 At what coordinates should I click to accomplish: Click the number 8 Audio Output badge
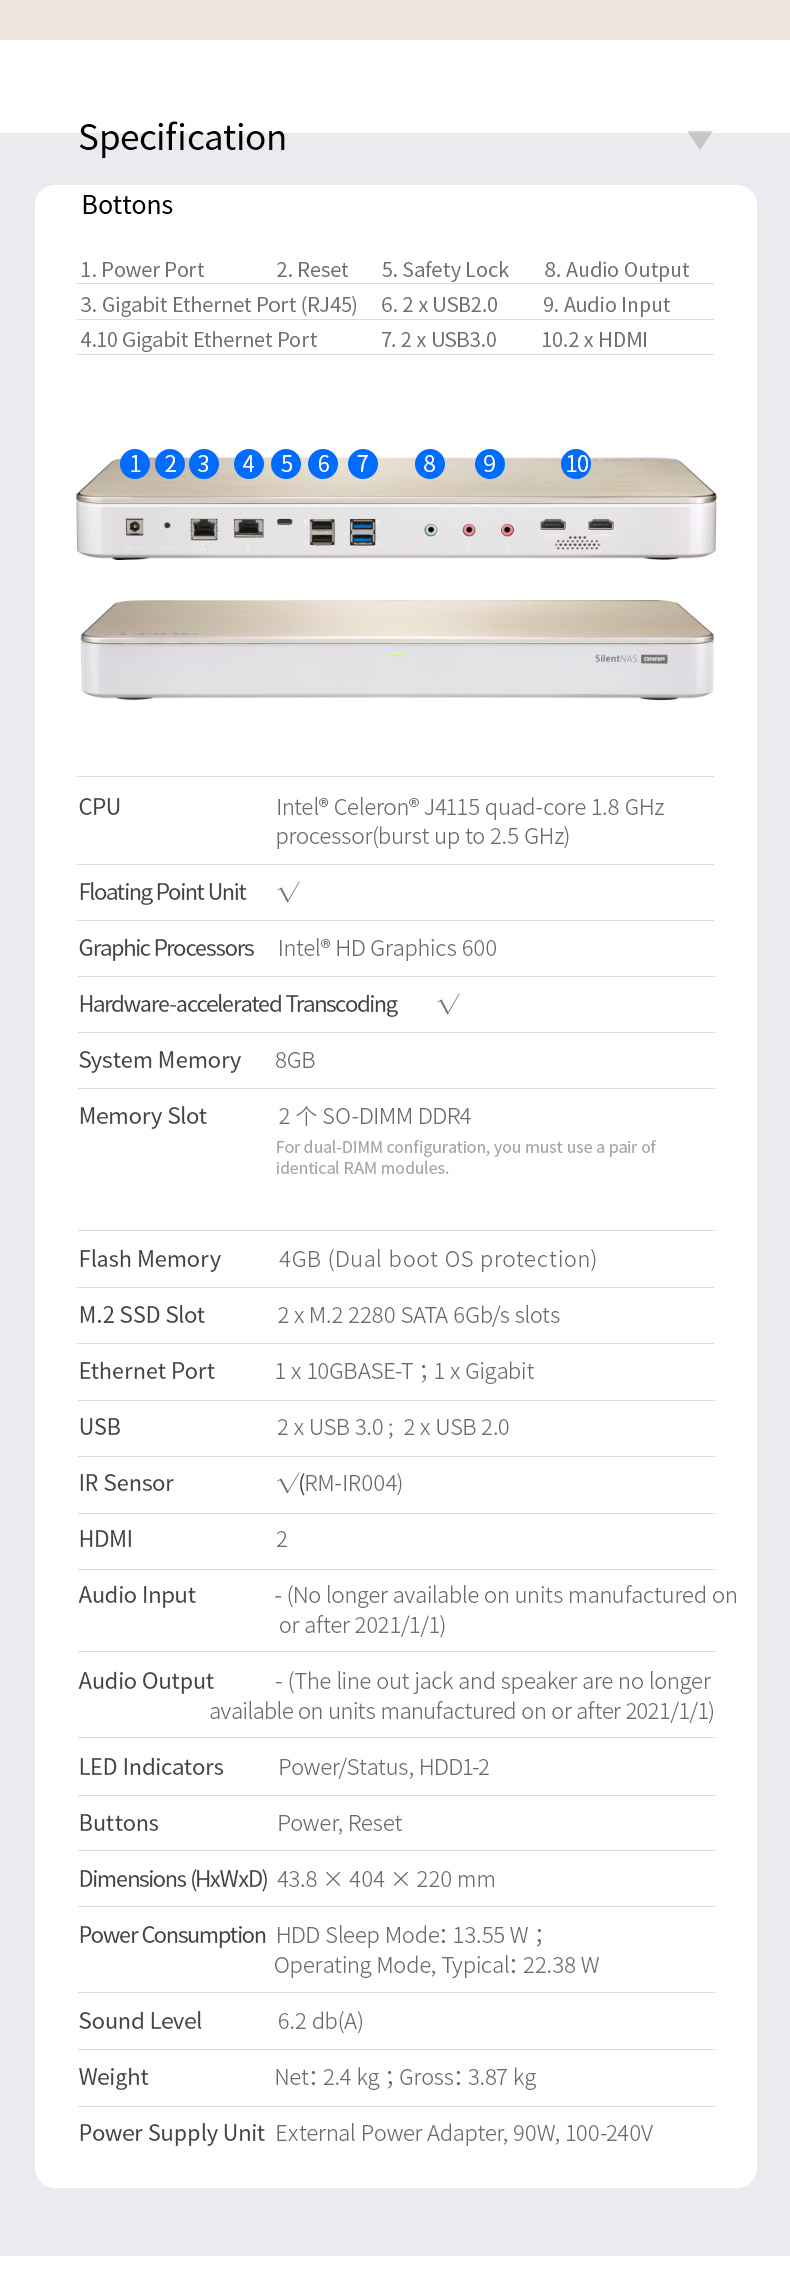coord(430,464)
